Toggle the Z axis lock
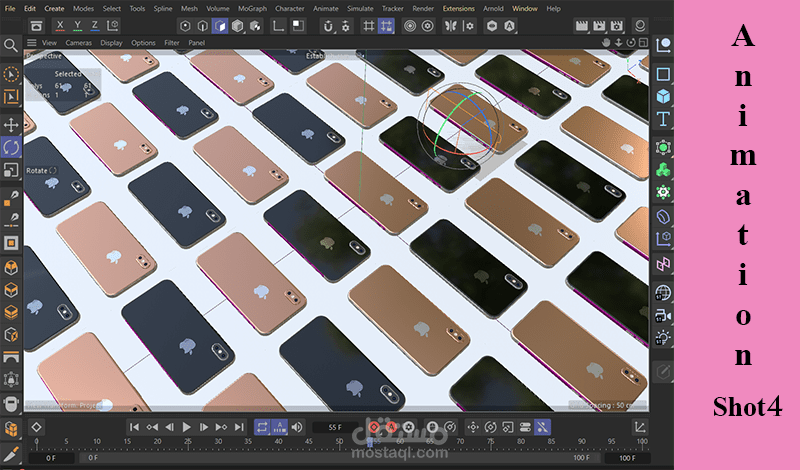 coord(95,26)
